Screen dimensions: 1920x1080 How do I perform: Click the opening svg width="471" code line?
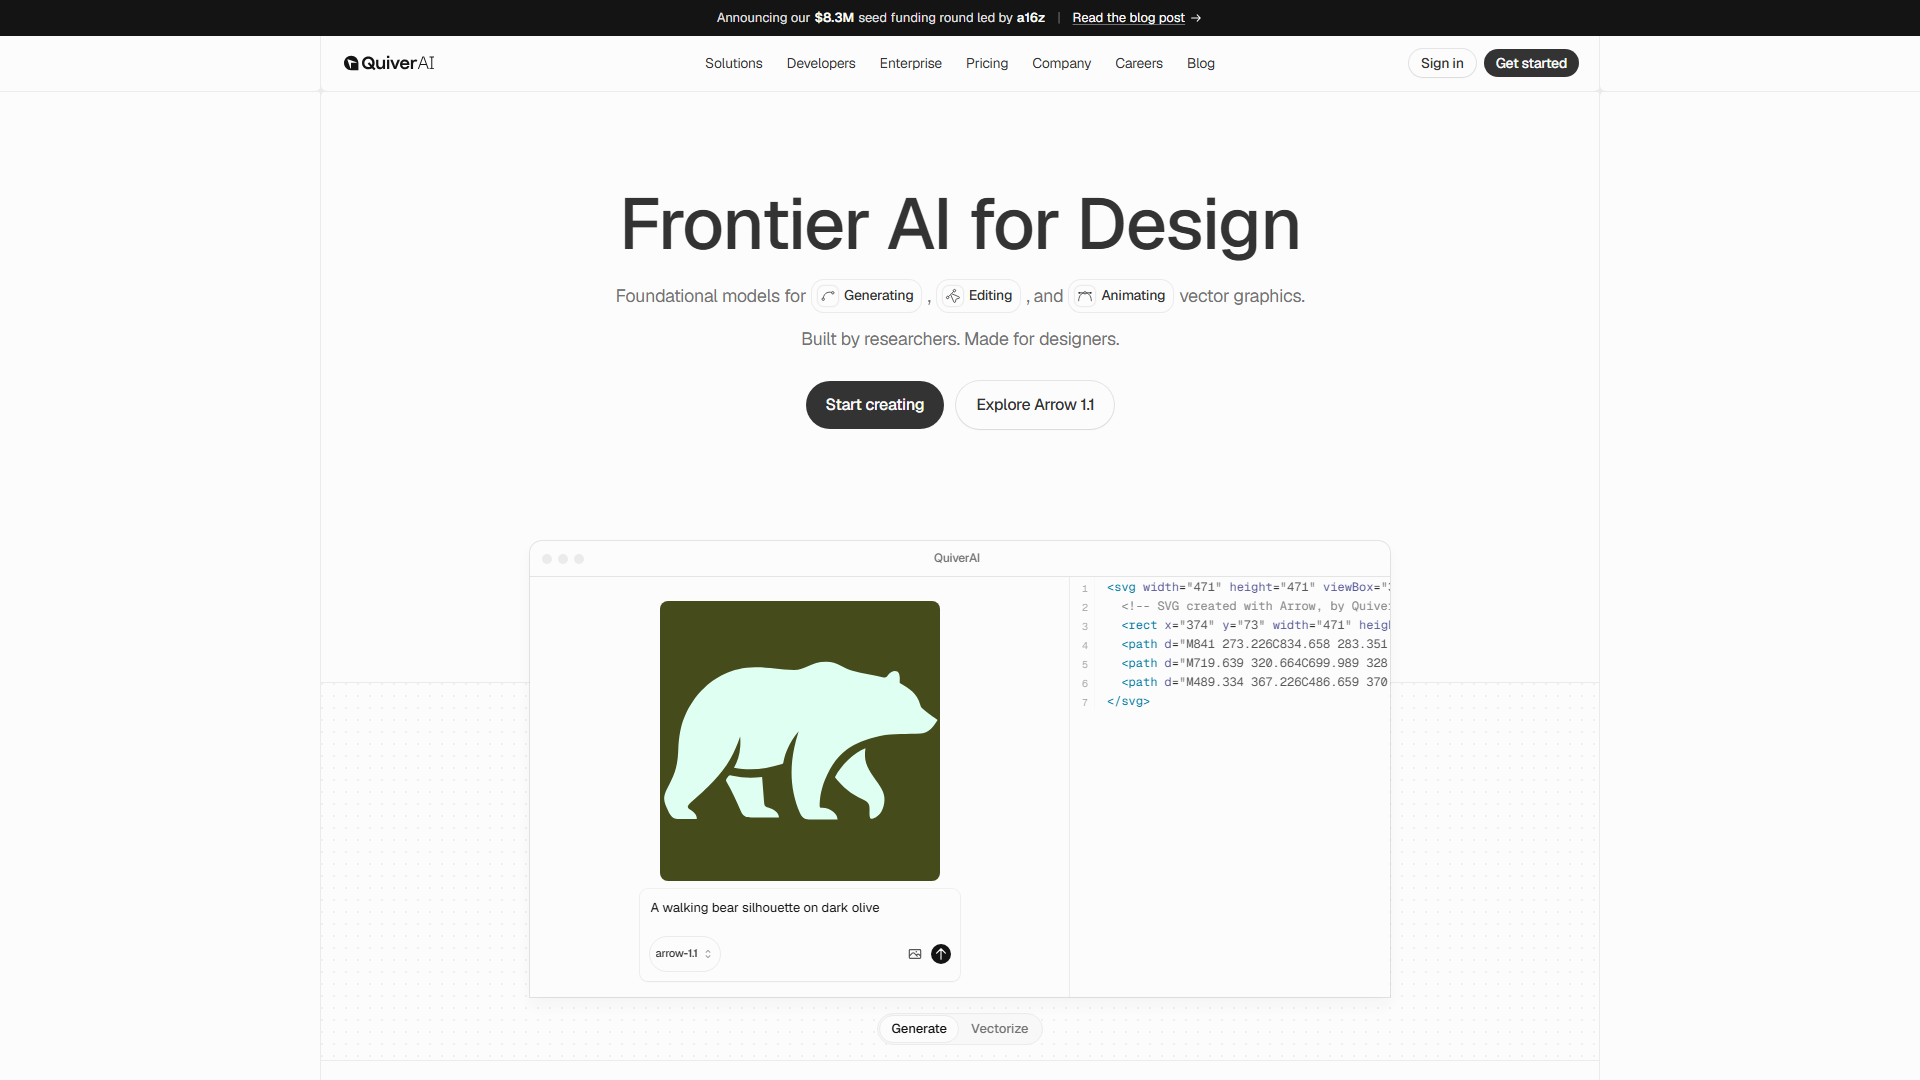click(1248, 587)
